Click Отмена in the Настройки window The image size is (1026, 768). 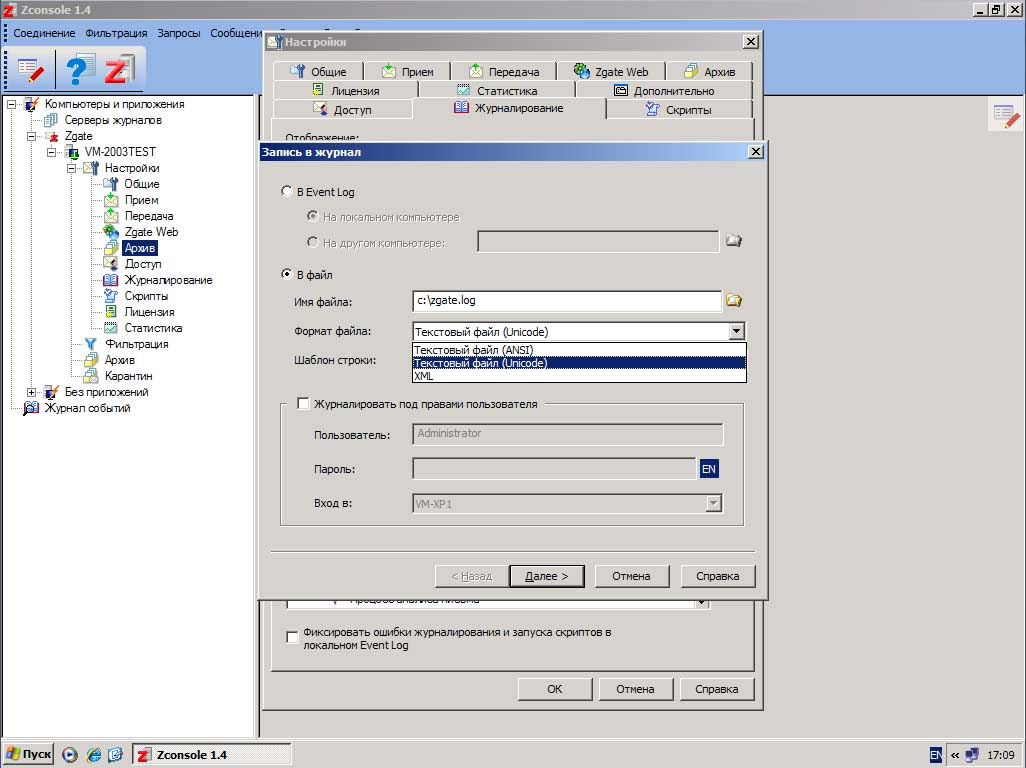pyautogui.click(x=635, y=689)
